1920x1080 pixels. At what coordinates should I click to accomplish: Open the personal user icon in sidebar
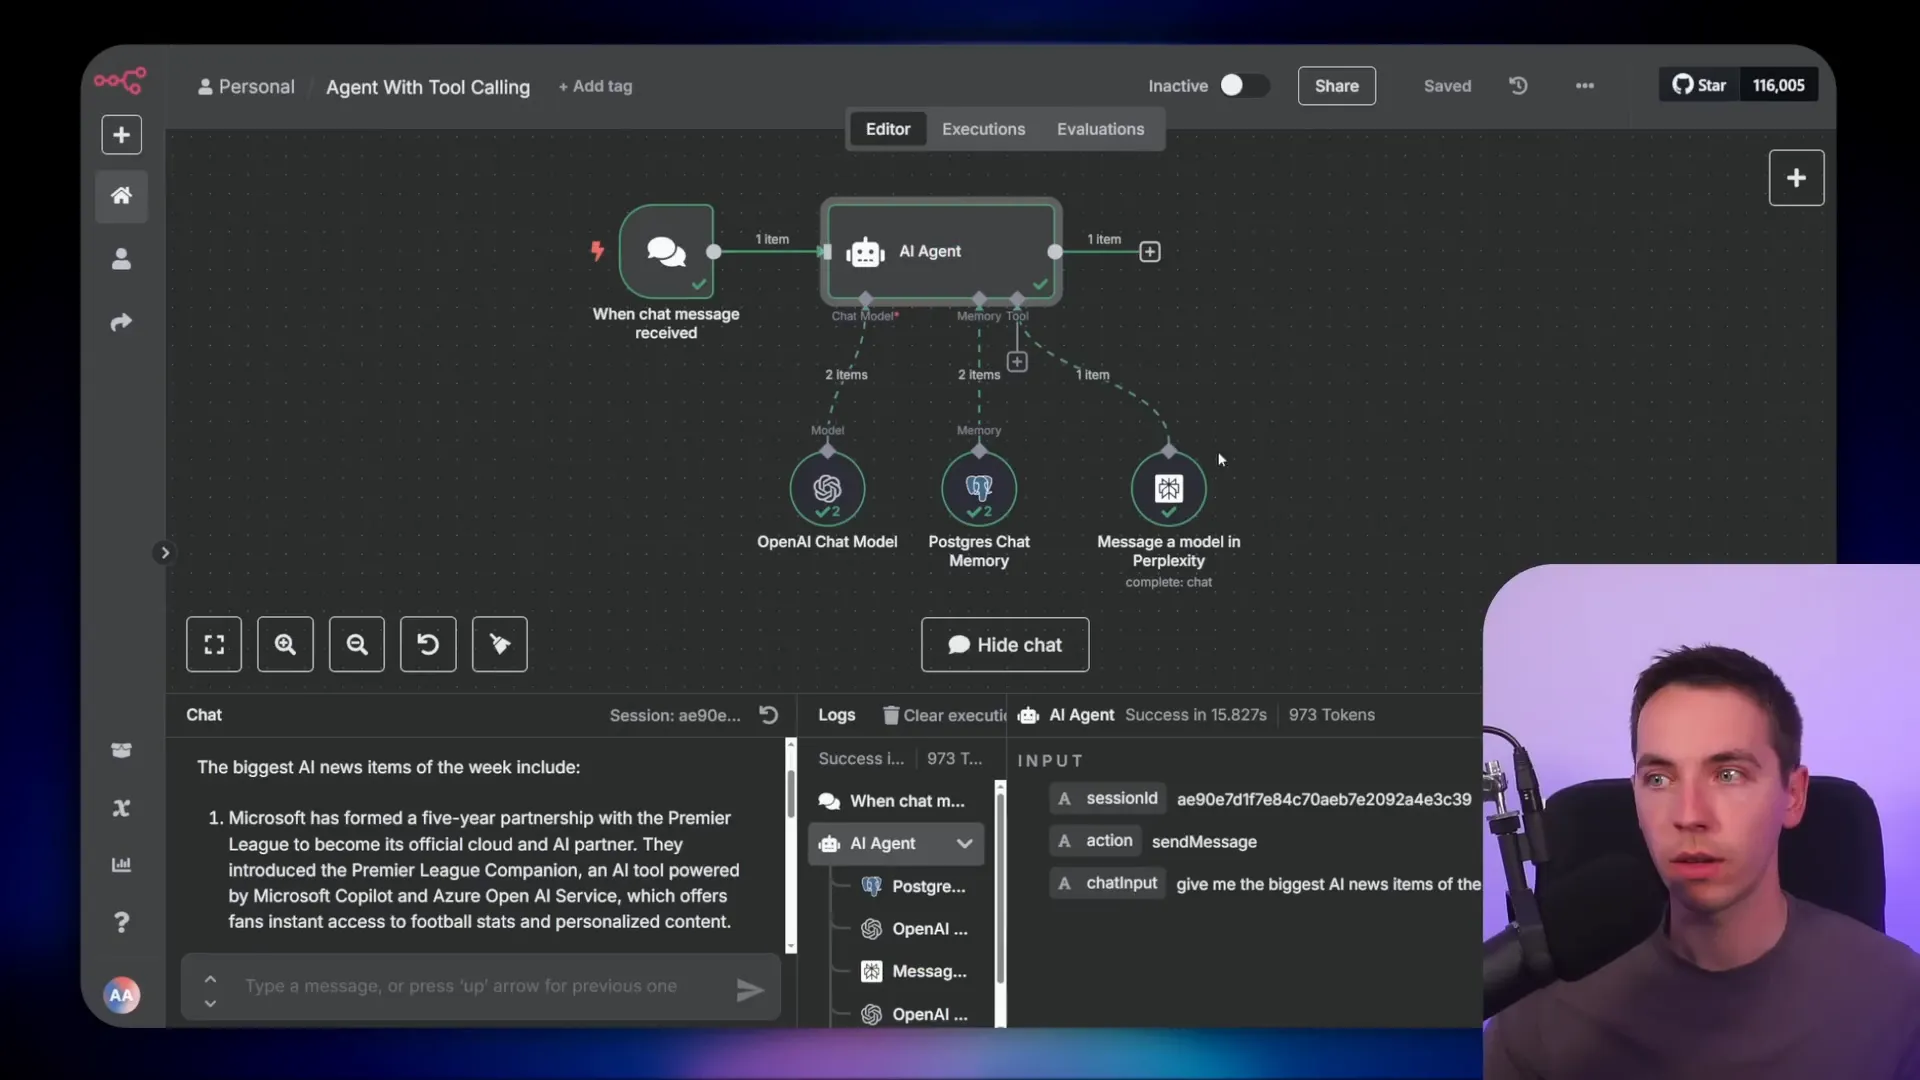pos(121,259)
